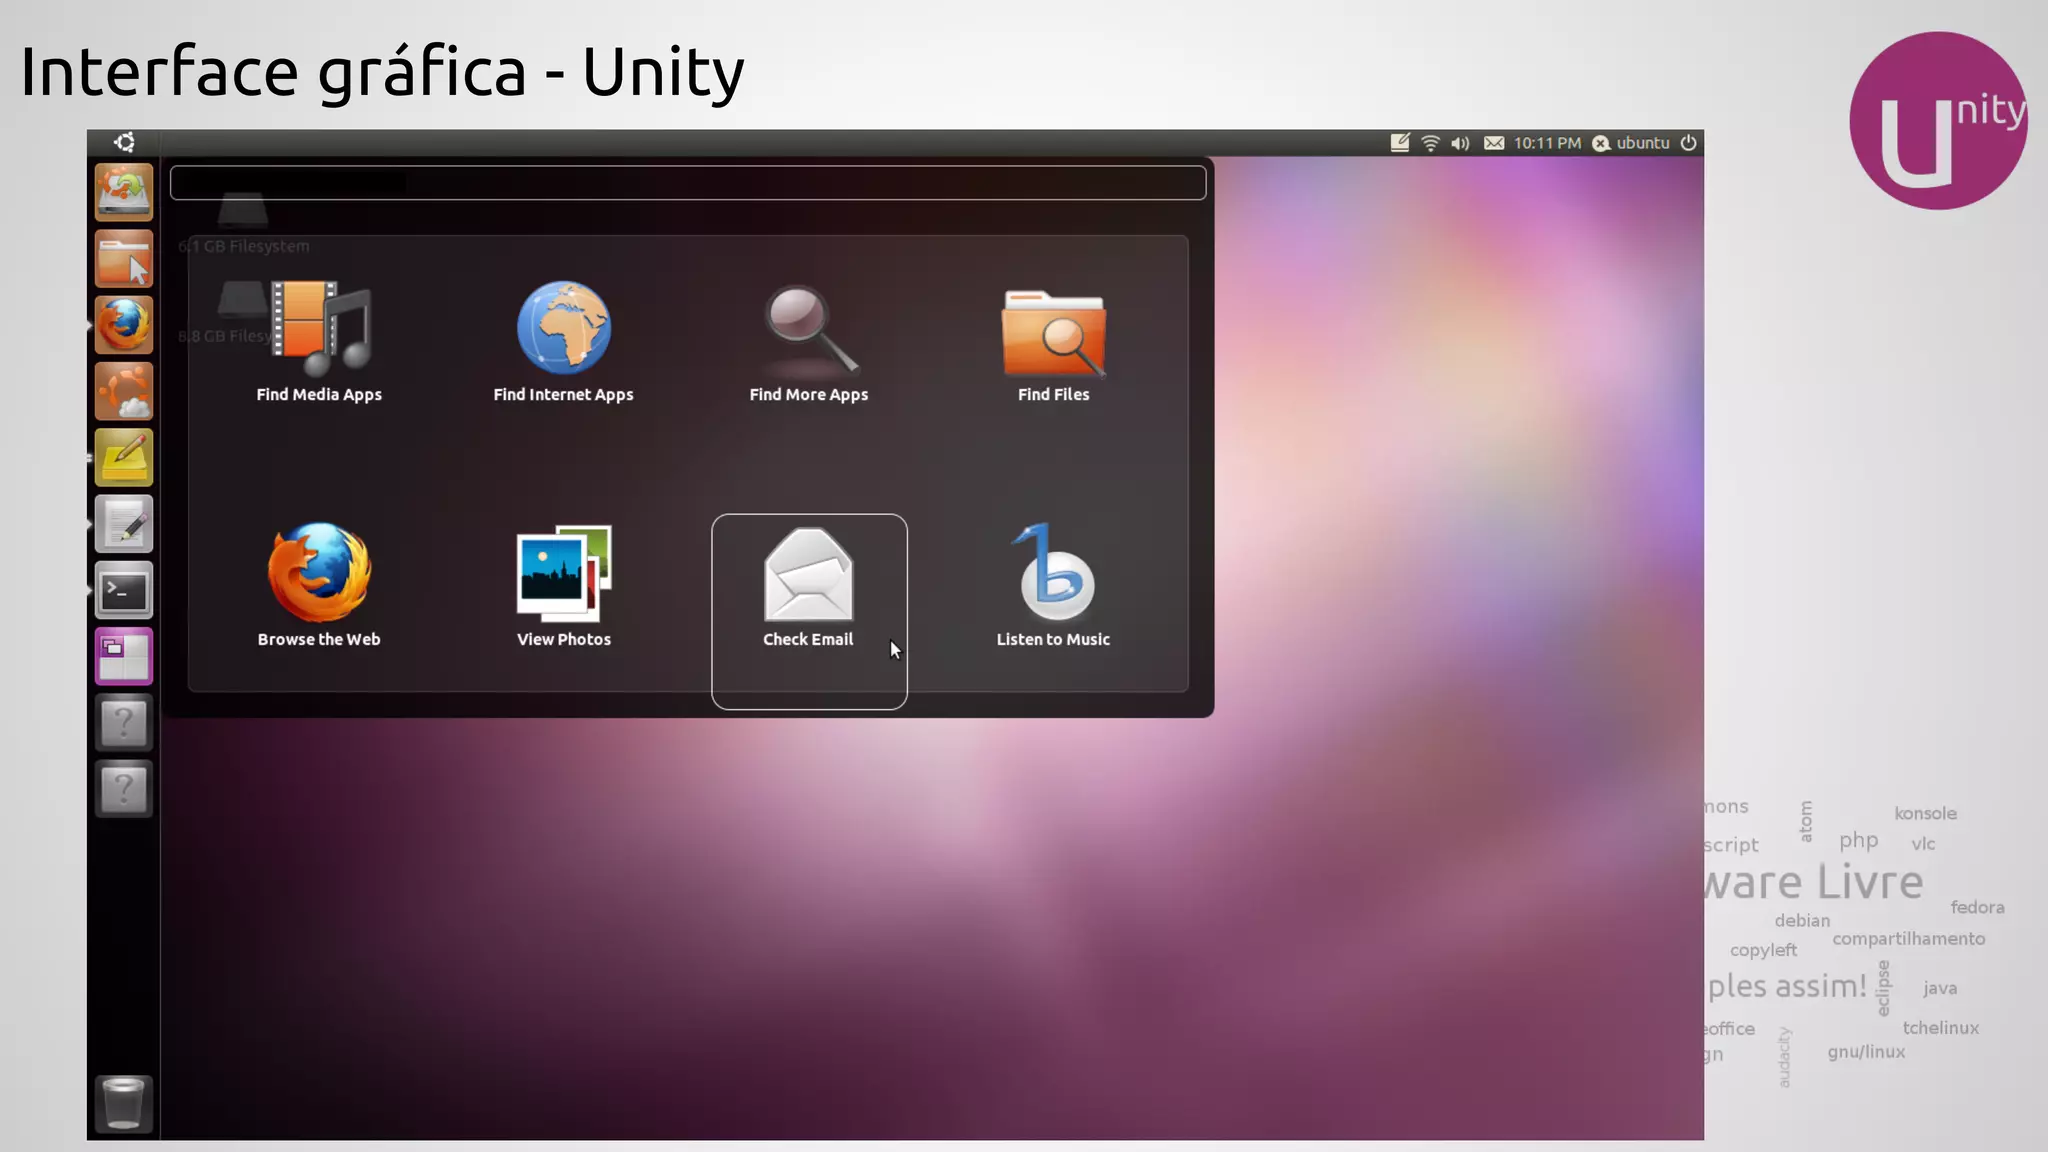
Task: Open the Trash in the launcher
Action: pos(124,1104)
